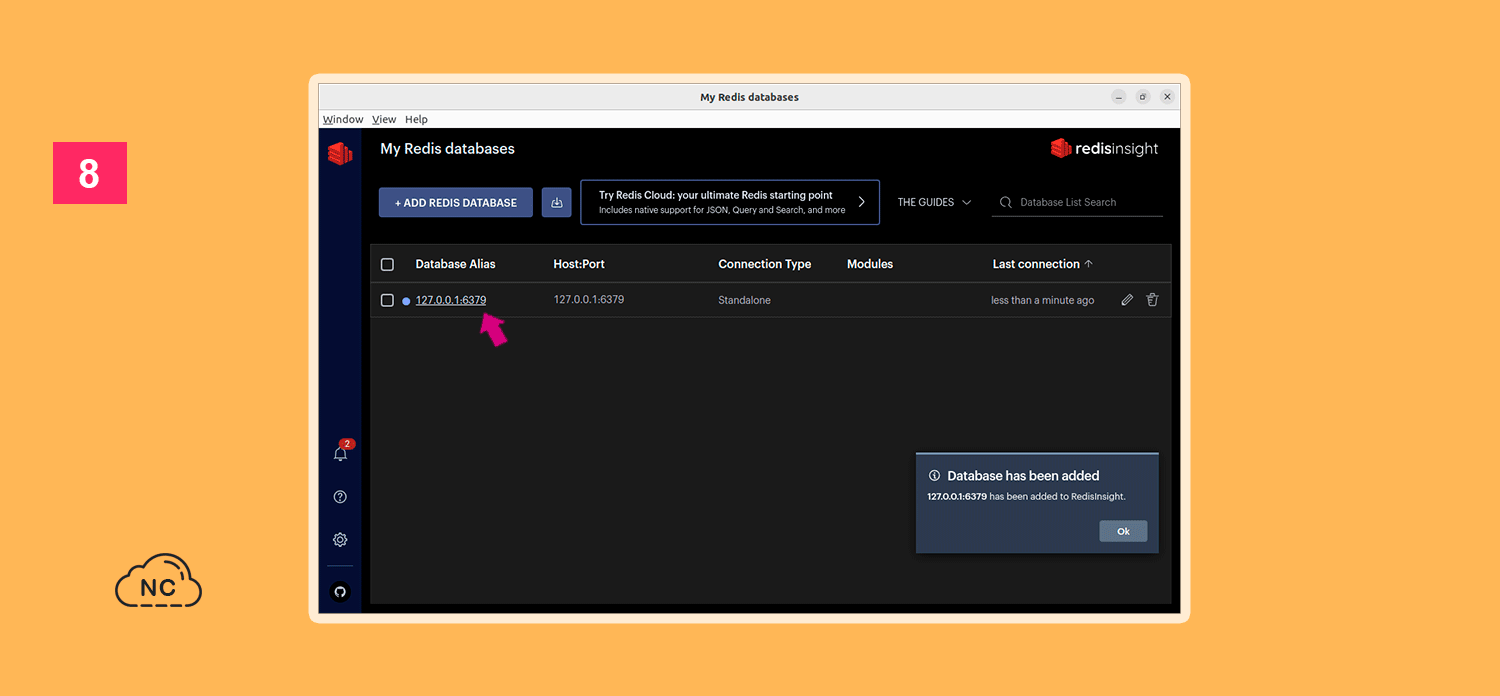1500x696 pixels.
Task: Open the View menu
Action: [x=384, y=119]
